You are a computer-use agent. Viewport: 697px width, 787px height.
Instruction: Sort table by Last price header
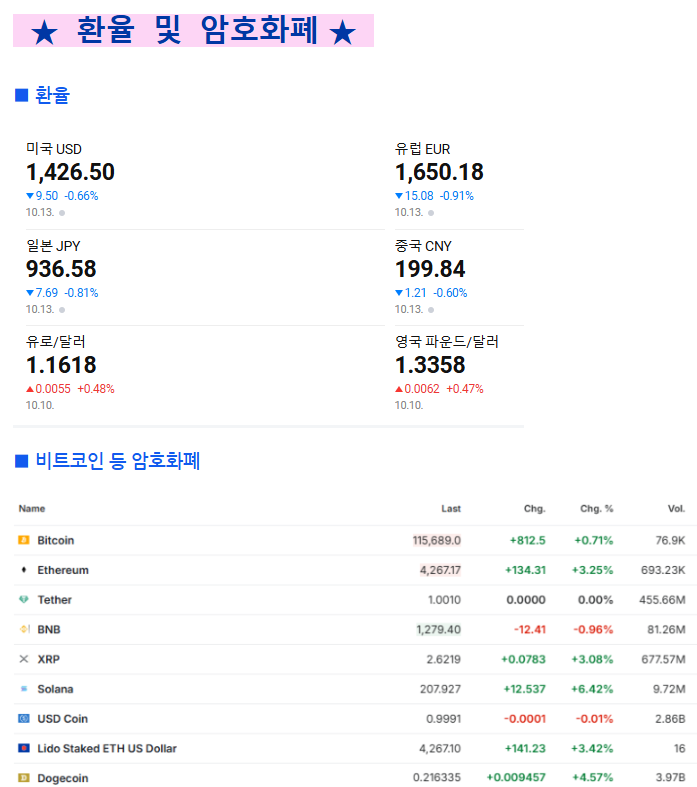tap(451, 509)
